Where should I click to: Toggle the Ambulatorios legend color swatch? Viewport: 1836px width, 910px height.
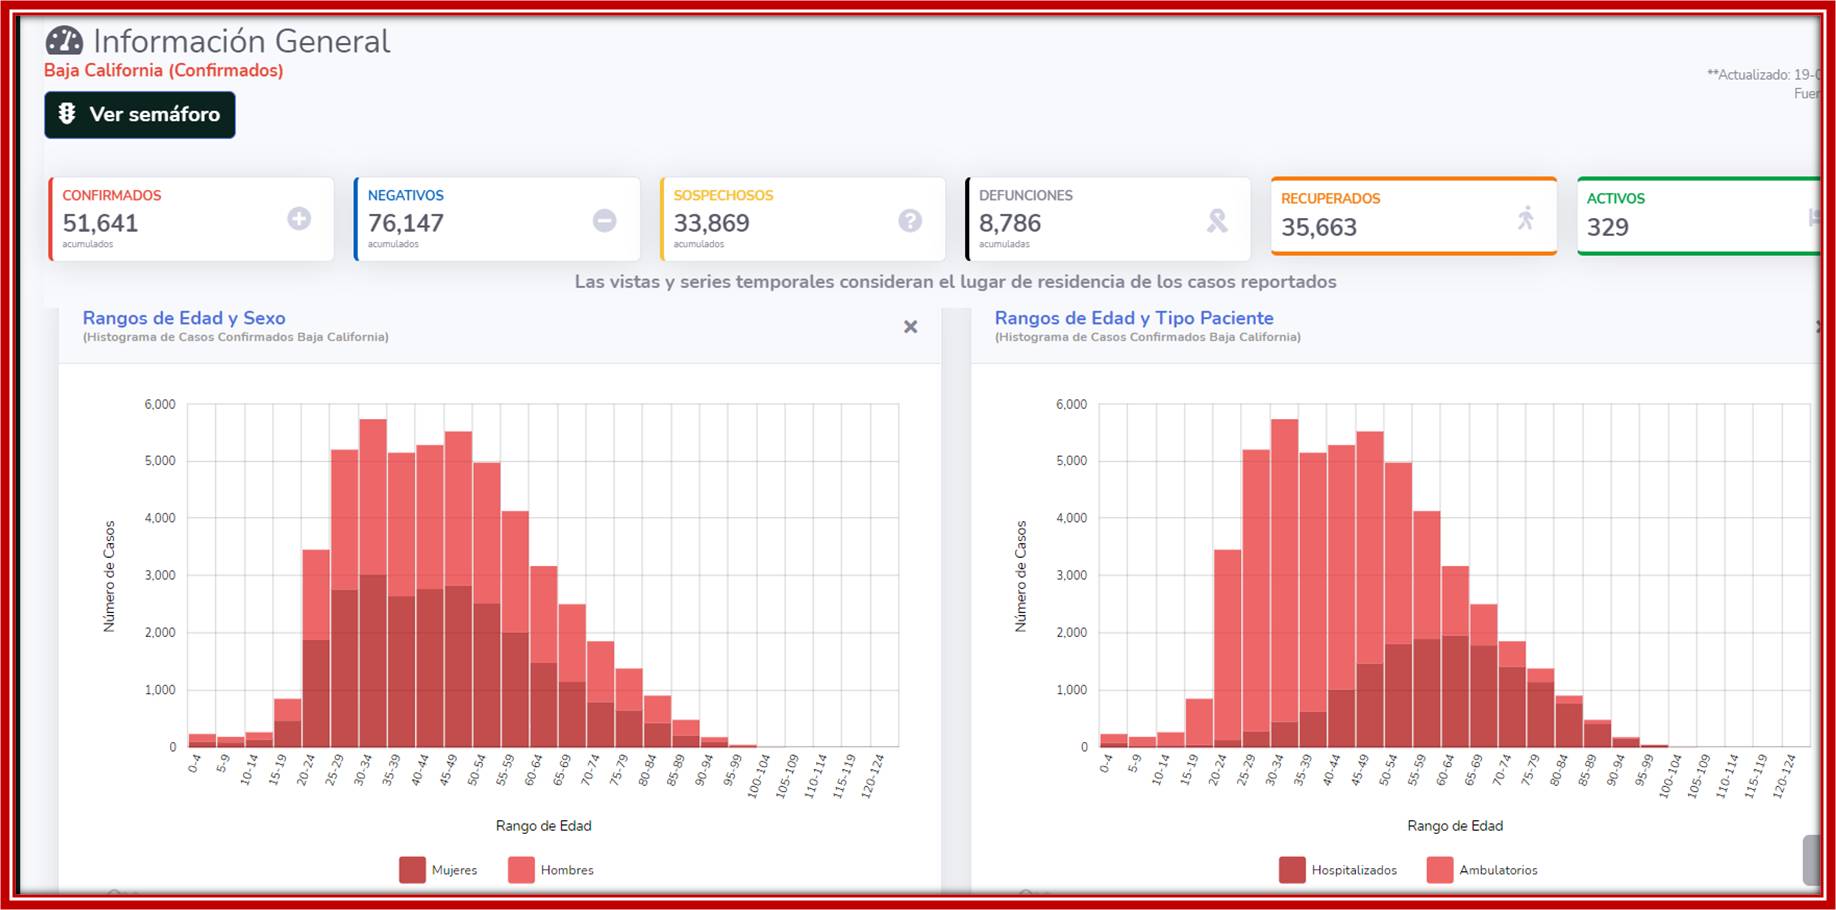[1440, 870]
